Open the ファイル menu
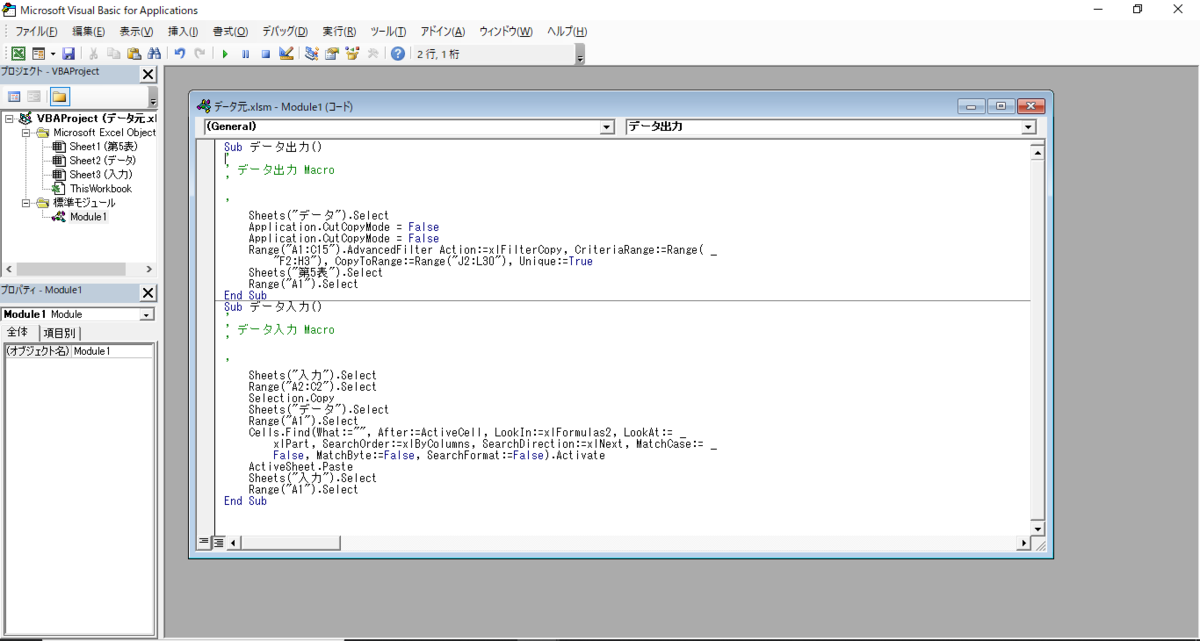 (35, 32)
